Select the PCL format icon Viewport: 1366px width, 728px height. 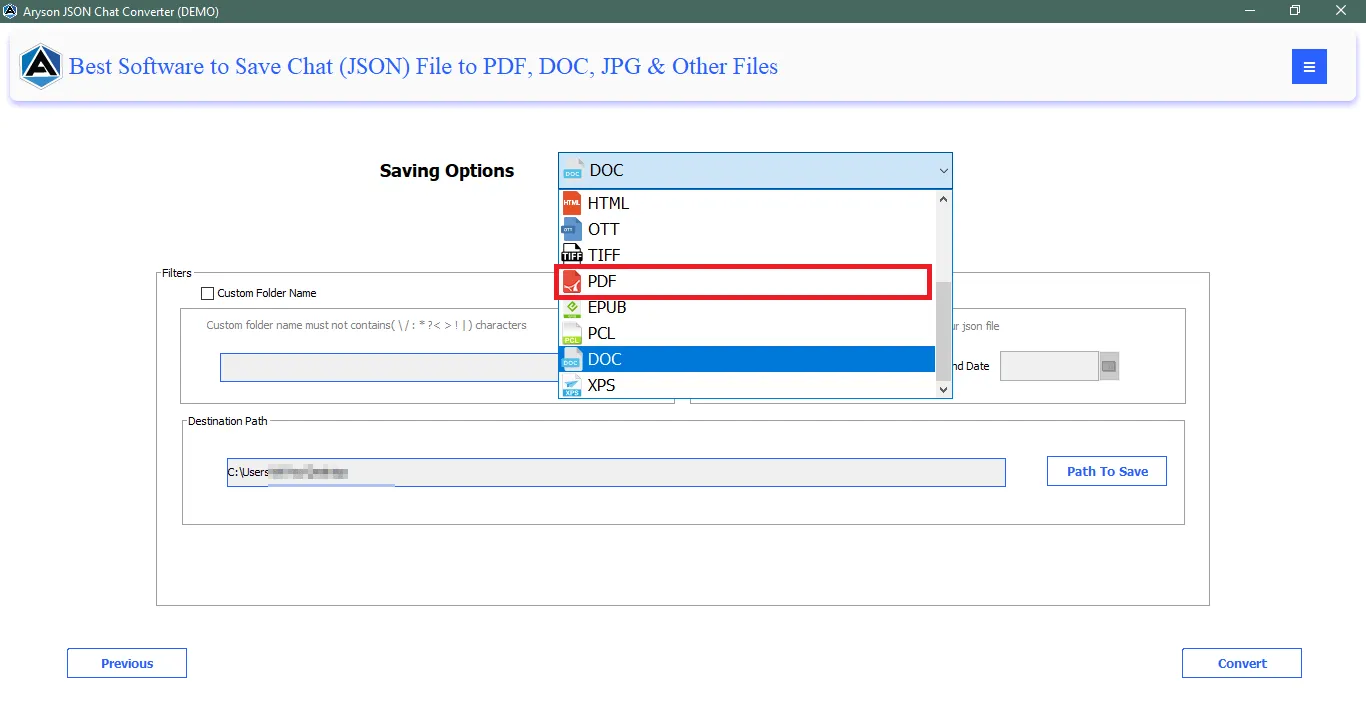(x=571, y=333)
